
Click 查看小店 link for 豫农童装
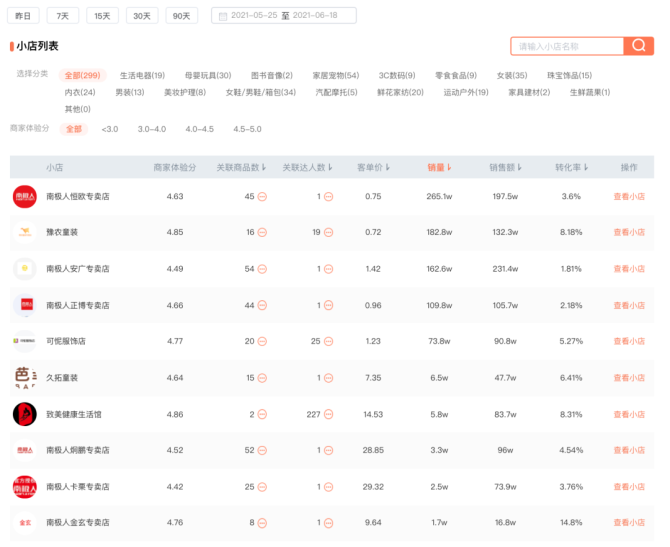pos(629,232)
